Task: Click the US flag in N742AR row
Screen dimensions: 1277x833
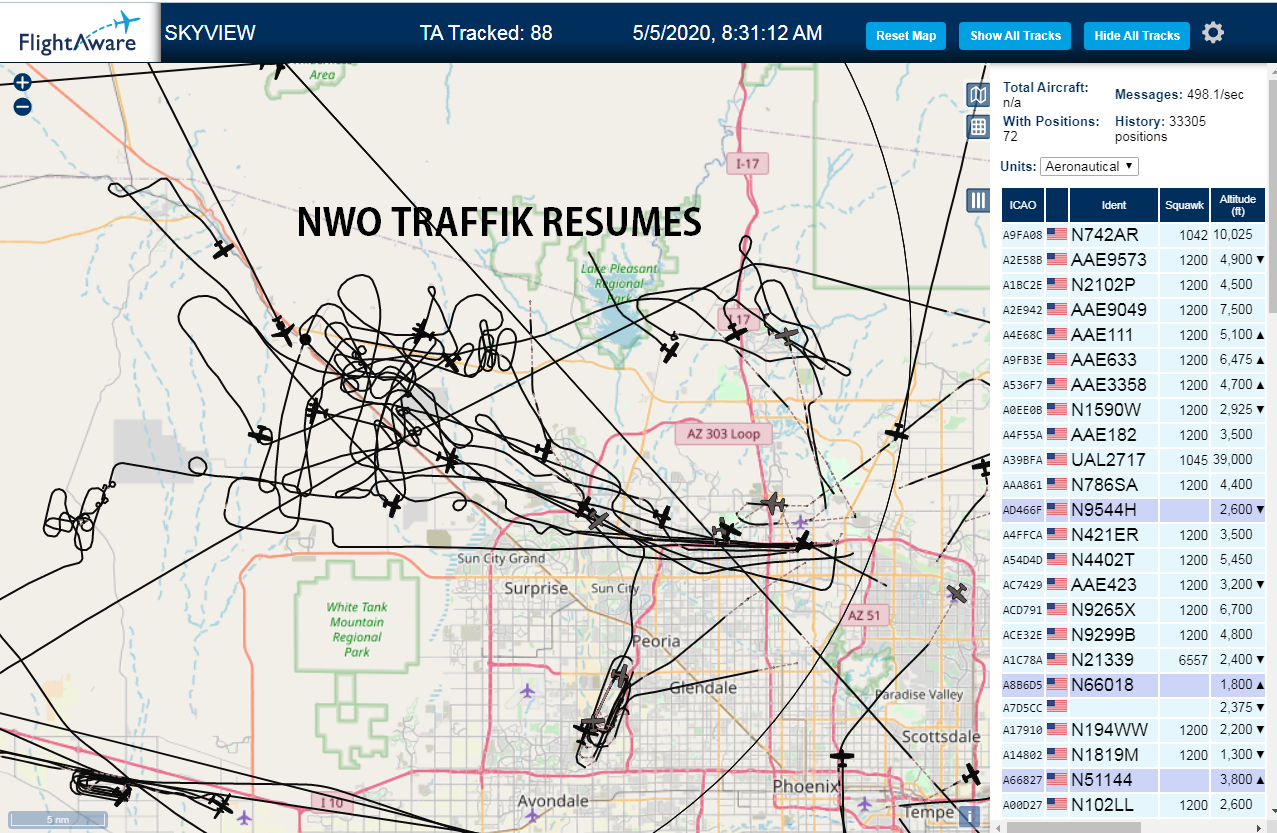Action: [1057, 235]
